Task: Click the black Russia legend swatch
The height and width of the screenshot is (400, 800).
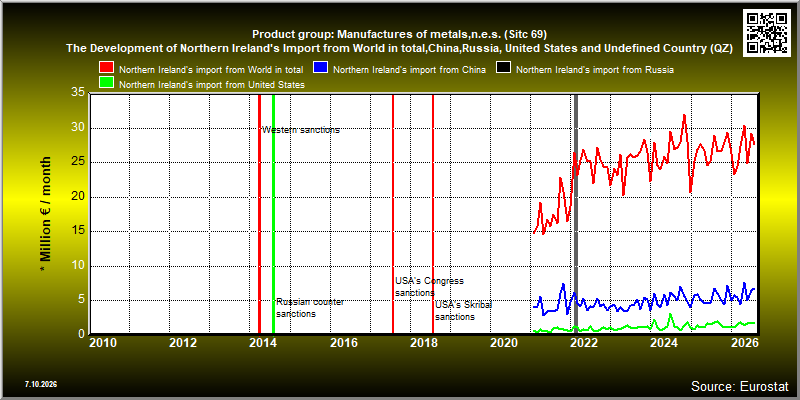Action: click(504, 68)
